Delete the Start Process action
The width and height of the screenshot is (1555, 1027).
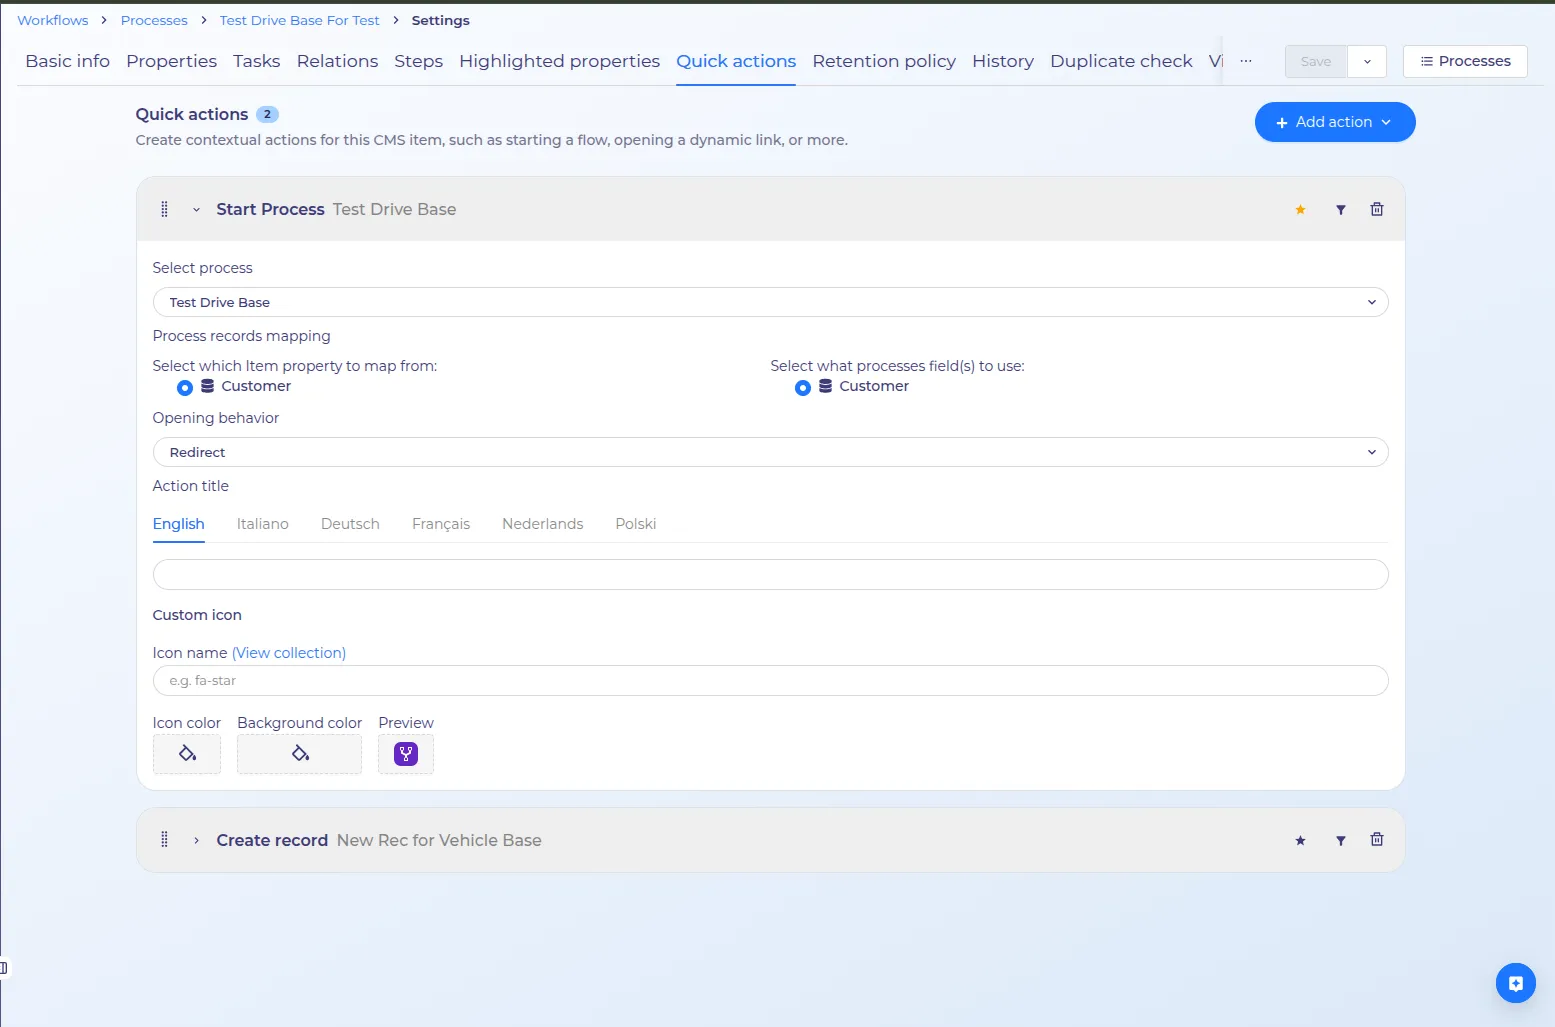point(1377,209)
